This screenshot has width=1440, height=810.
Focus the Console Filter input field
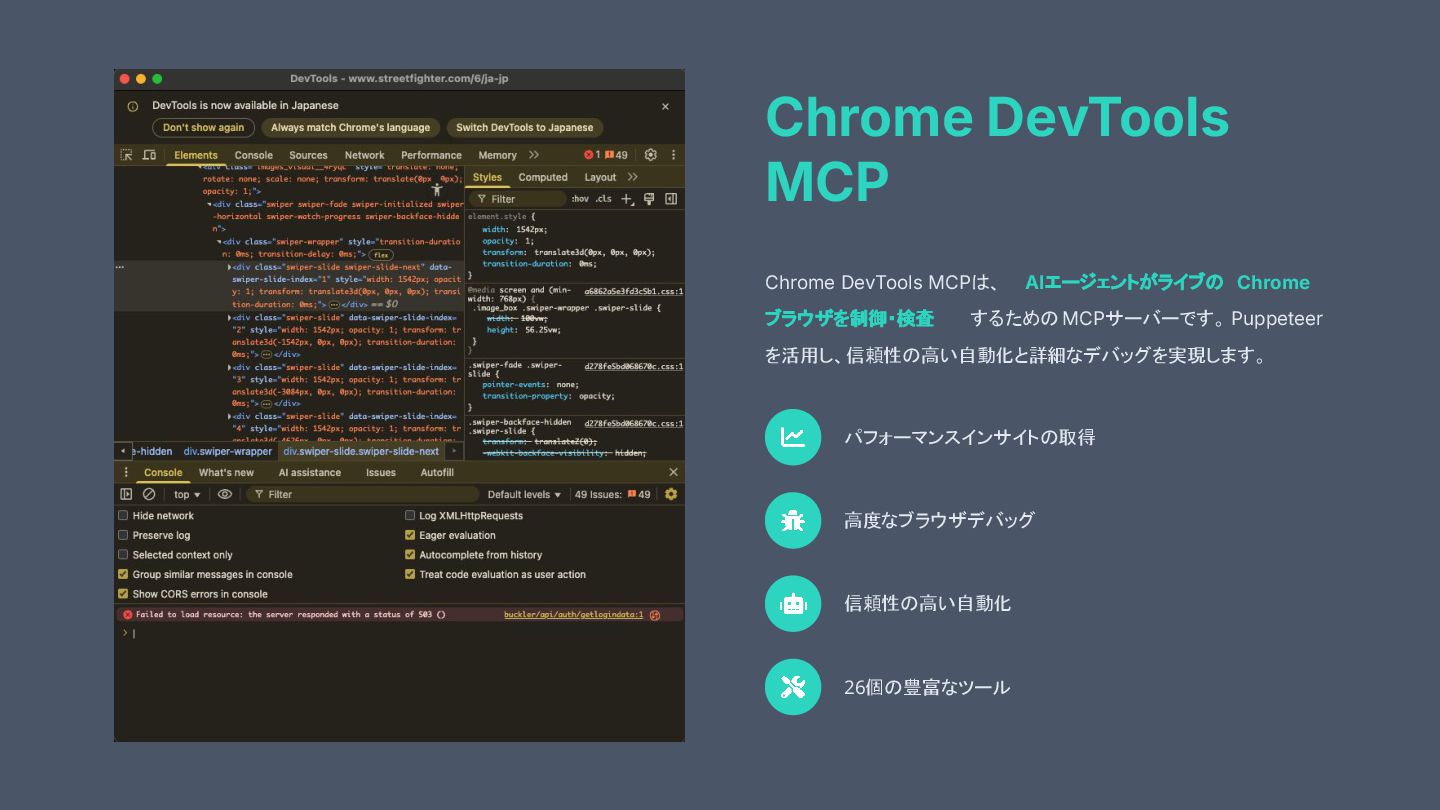pos(365,494)
